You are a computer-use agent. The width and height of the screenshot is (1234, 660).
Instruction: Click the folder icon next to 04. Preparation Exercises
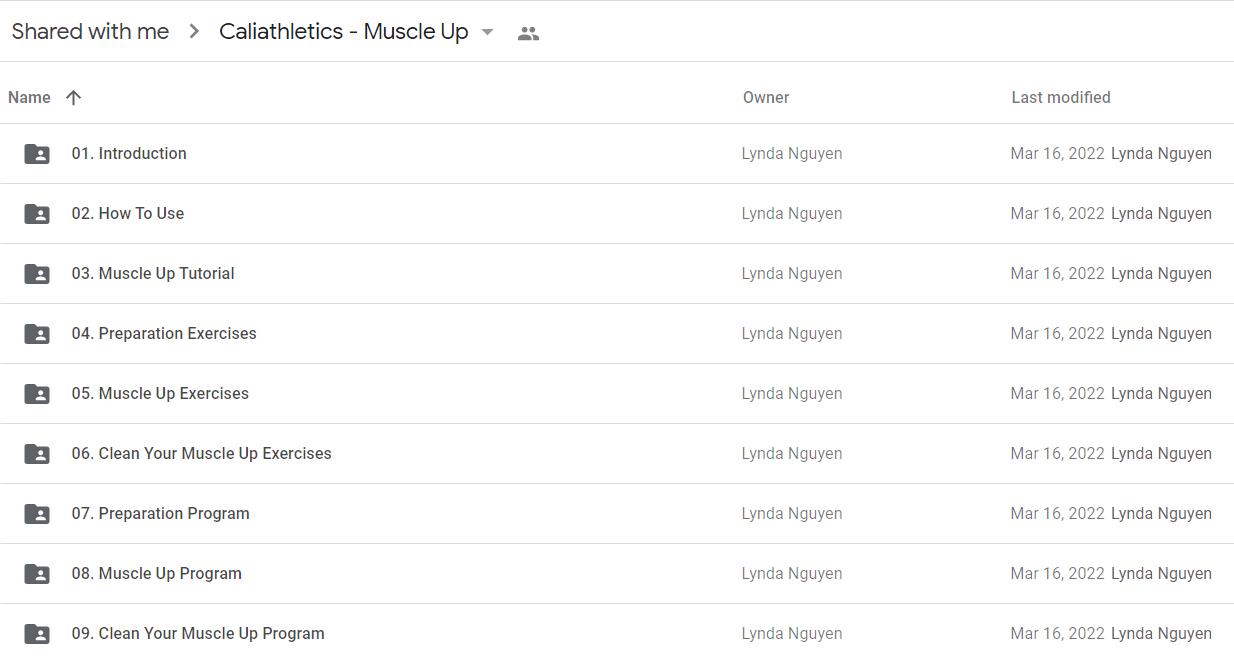pos(37,334)
